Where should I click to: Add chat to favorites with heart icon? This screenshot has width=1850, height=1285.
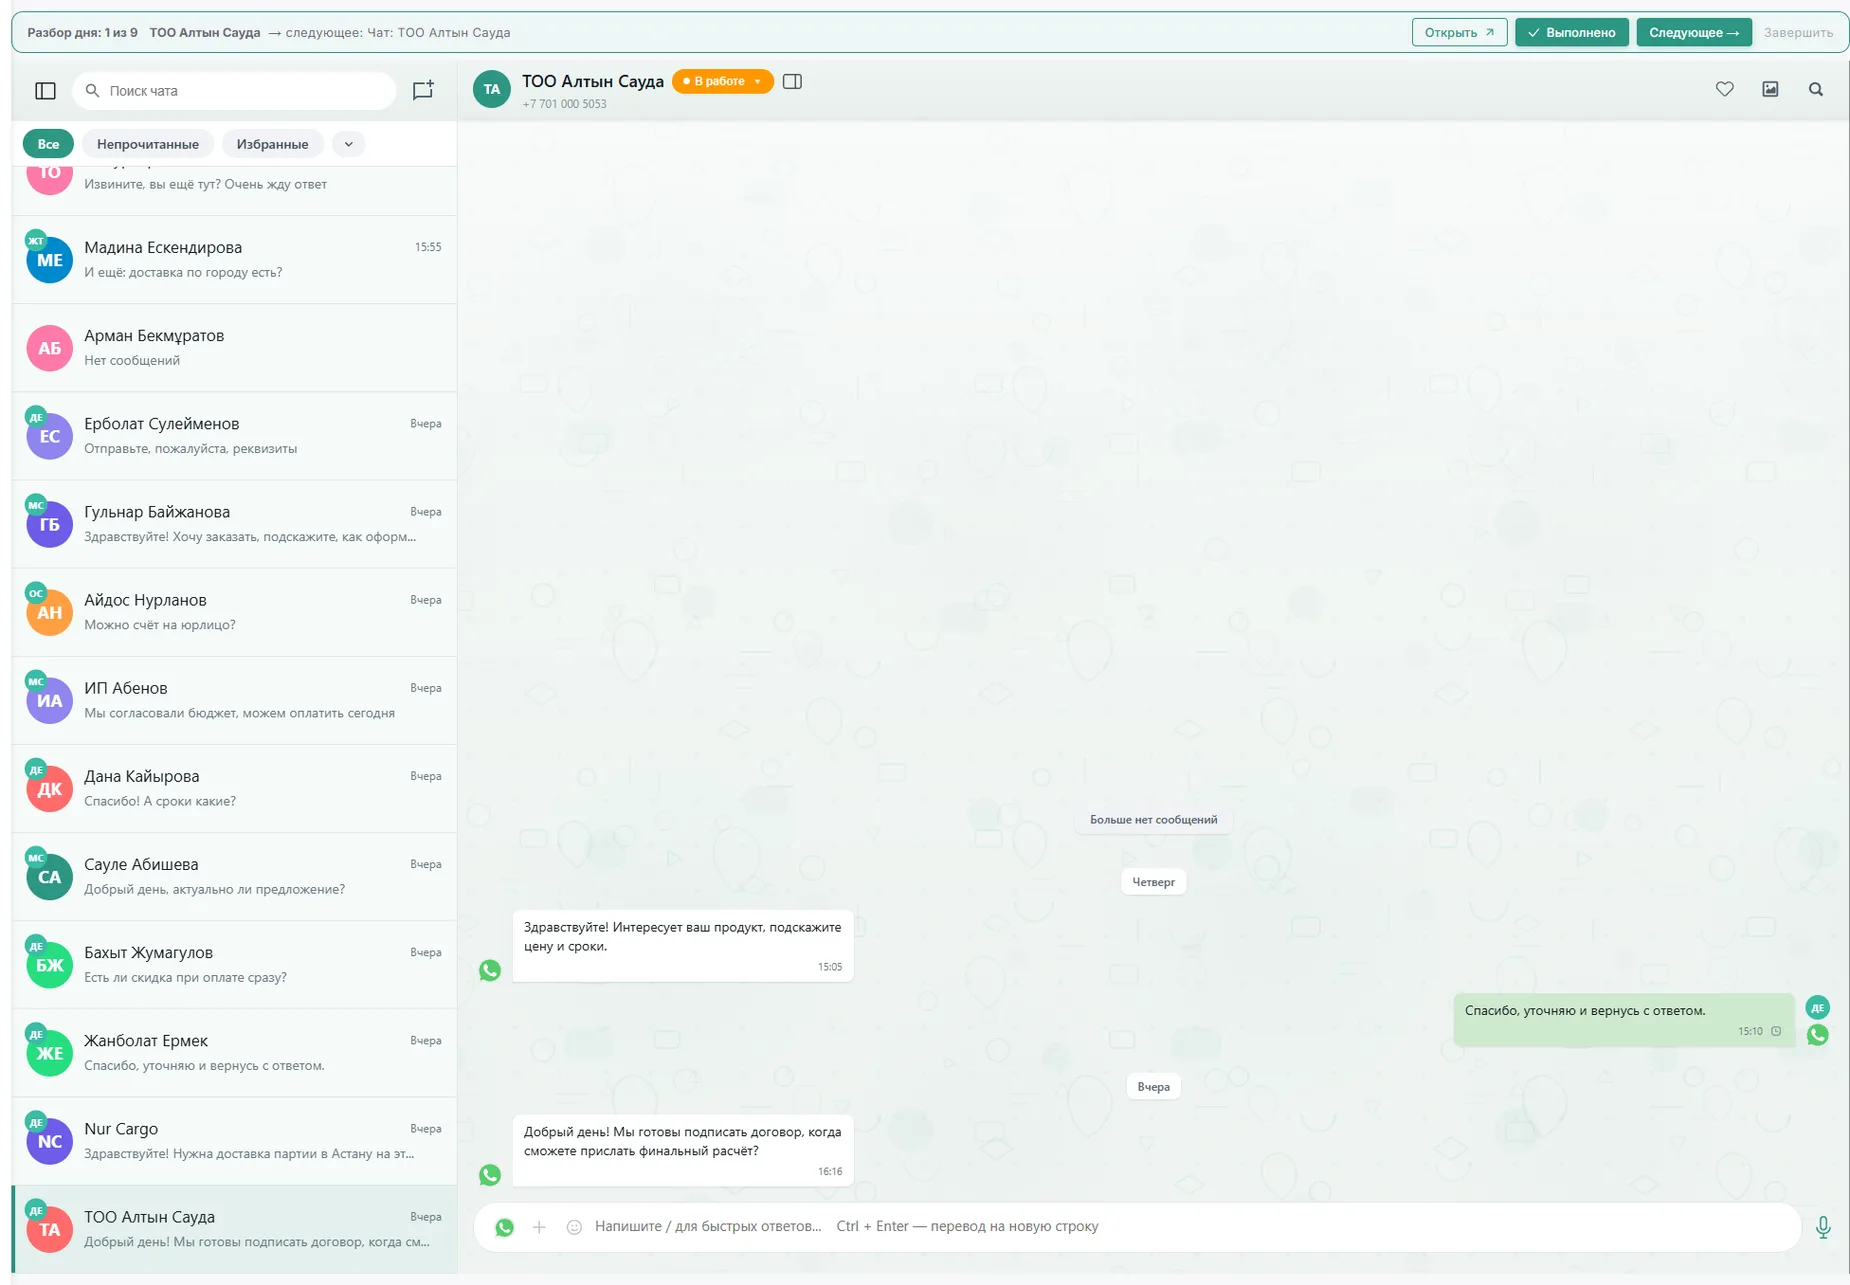click(x=1724, y=89)
